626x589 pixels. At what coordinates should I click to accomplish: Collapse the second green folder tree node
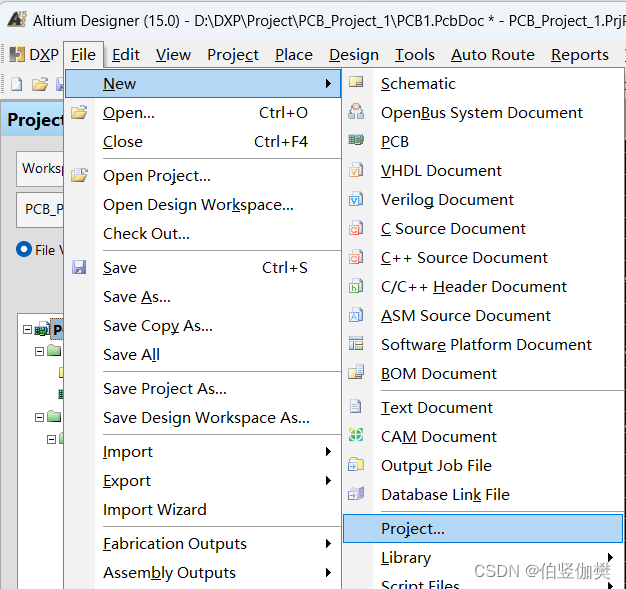tap(39, 417)
